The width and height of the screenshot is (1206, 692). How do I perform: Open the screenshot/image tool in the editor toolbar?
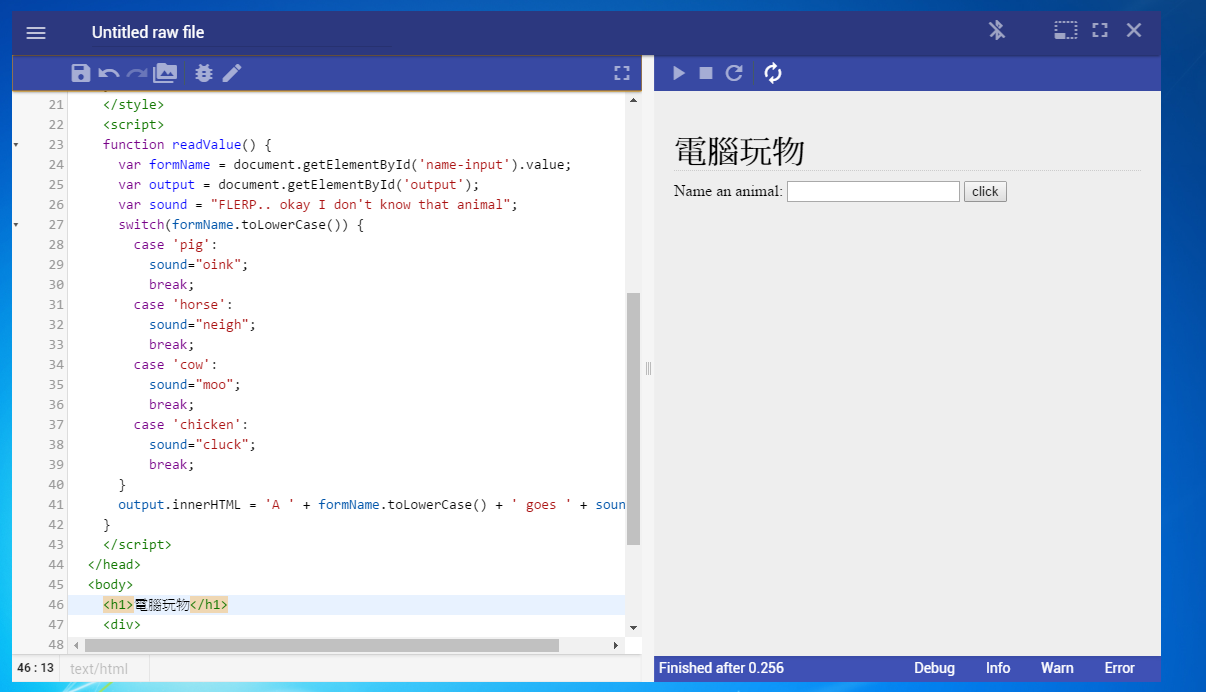[x=164, y=72]
